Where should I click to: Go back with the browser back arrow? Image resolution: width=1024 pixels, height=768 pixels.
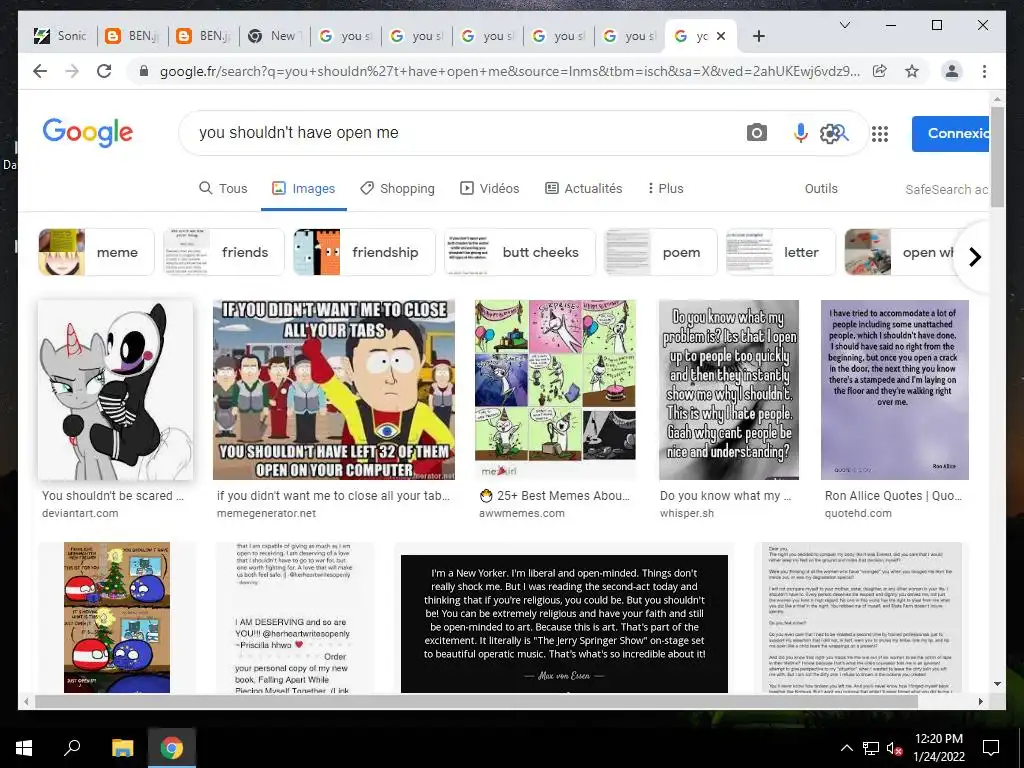tap(40, 71)
